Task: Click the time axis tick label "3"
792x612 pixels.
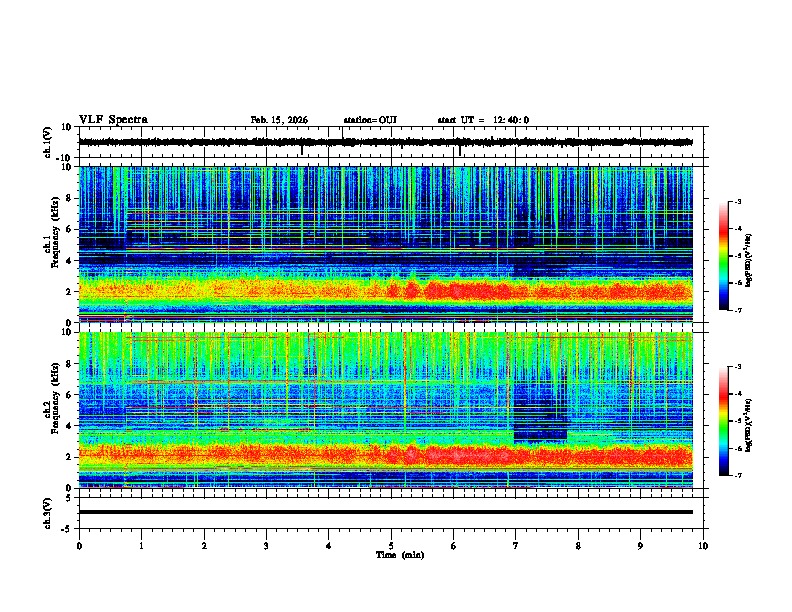Action: coord(266,546)
